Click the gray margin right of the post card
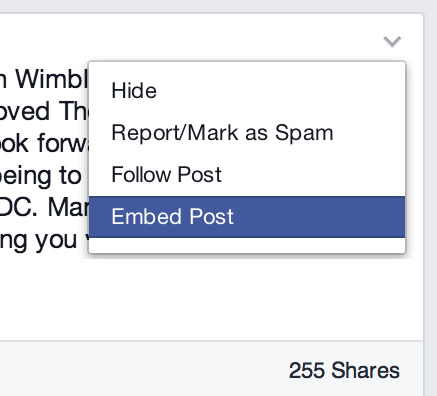The image size is (437, 396). pyautogui.click(x=431, y=200)
